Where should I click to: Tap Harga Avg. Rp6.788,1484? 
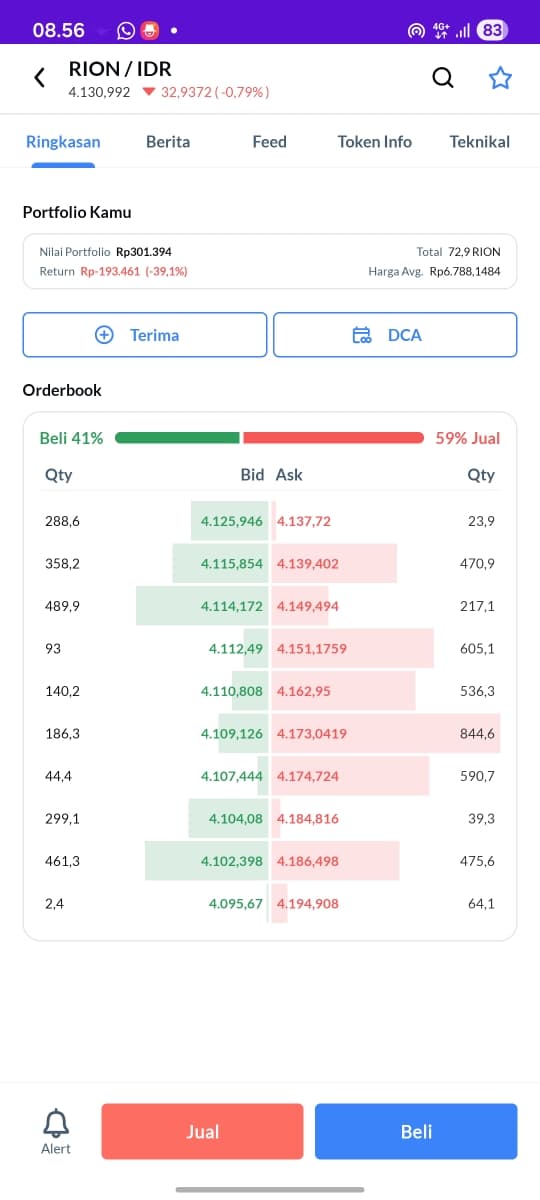(435, 271)
